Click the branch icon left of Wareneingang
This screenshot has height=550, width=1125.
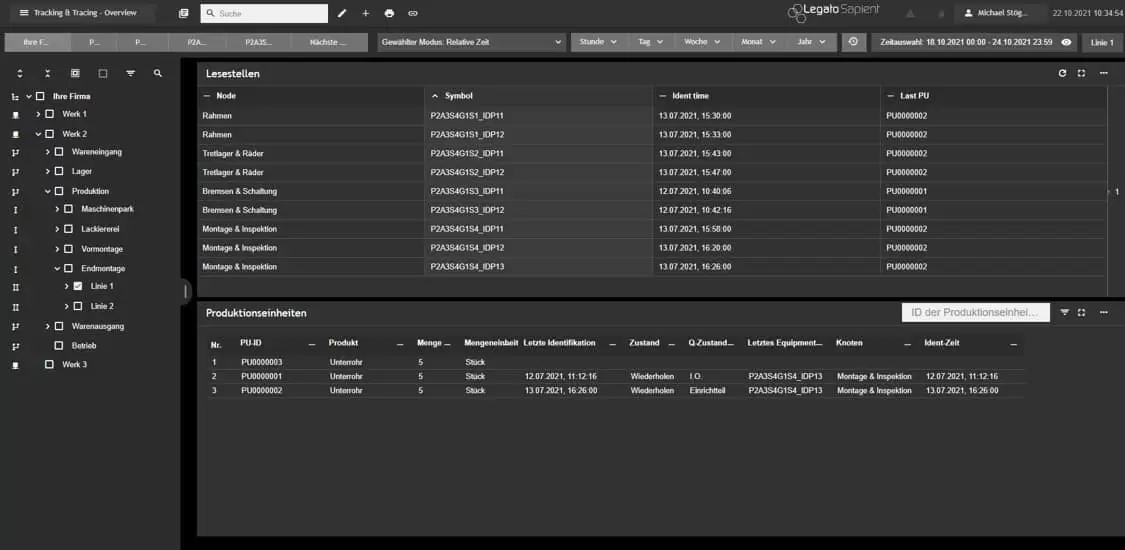pyautogui.click(x=16, y=153)
